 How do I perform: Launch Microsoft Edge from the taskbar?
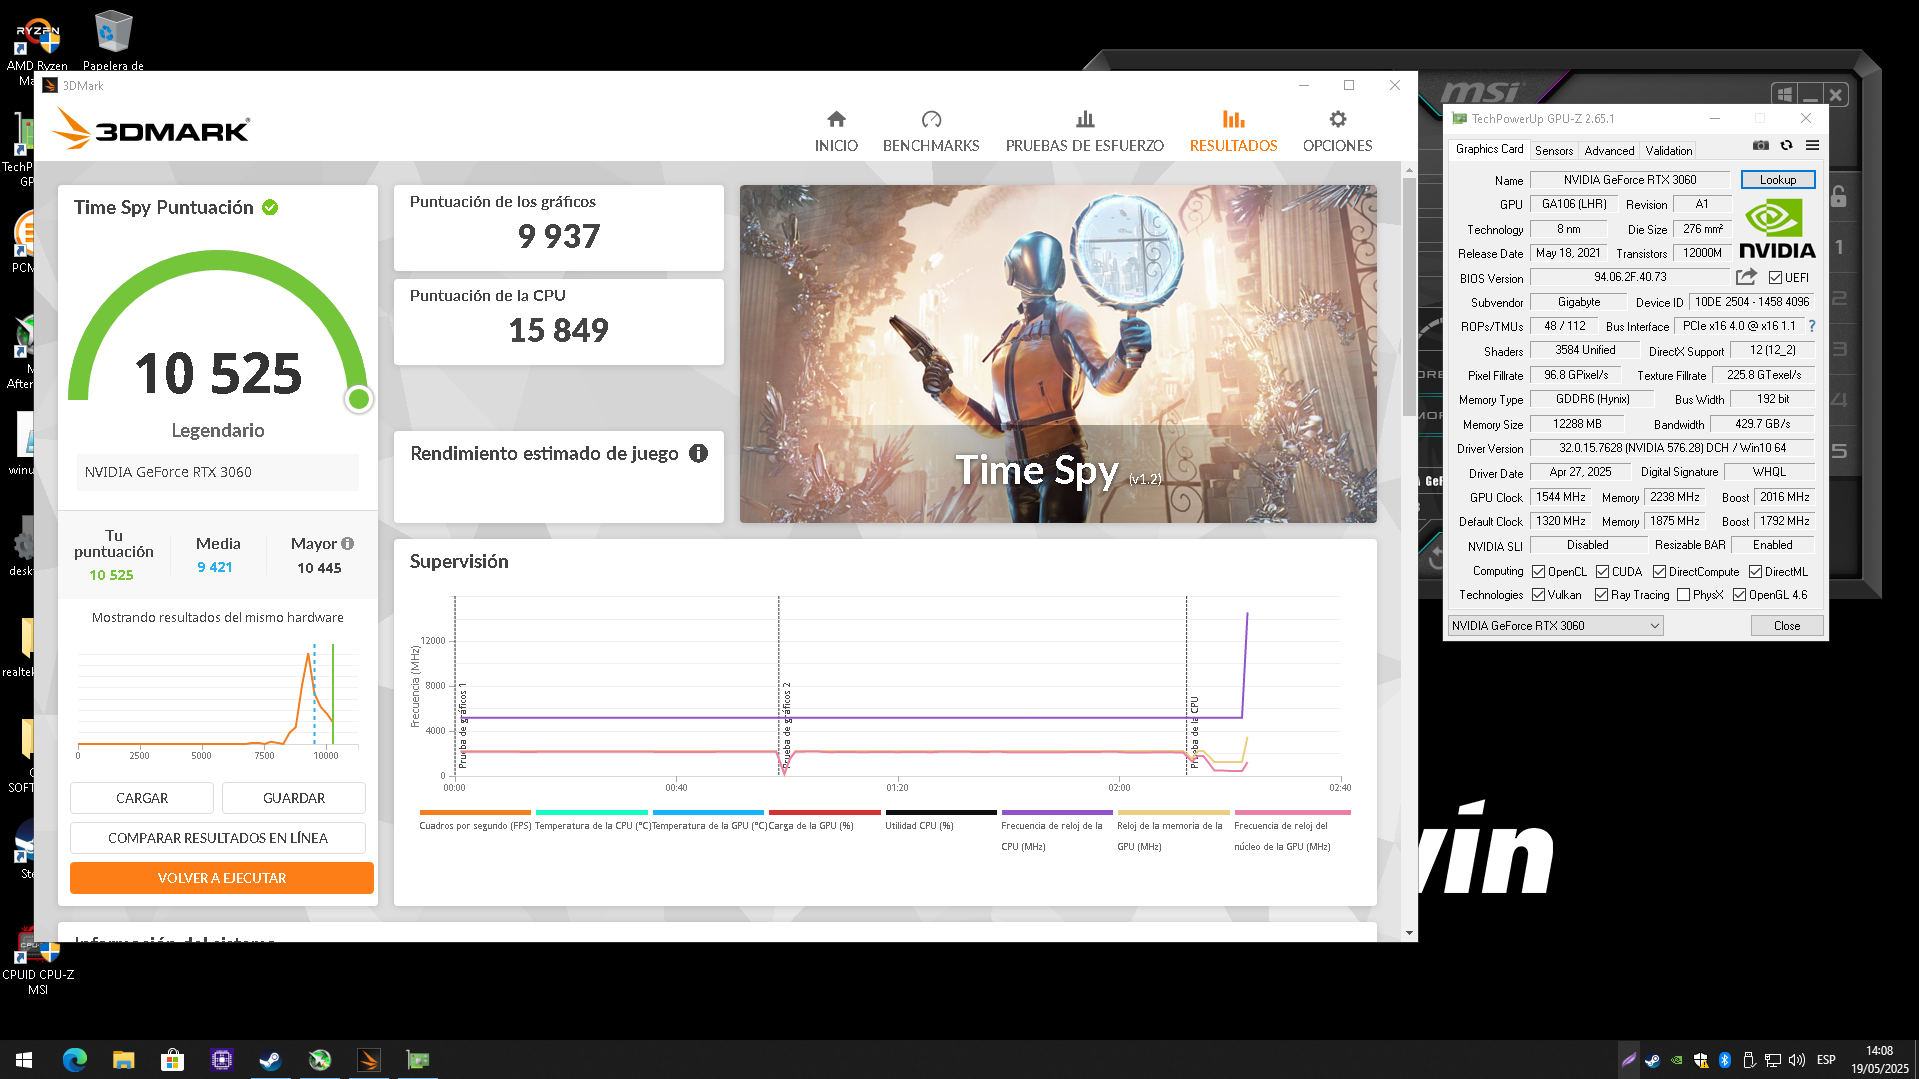click(x=75, y=1060)
